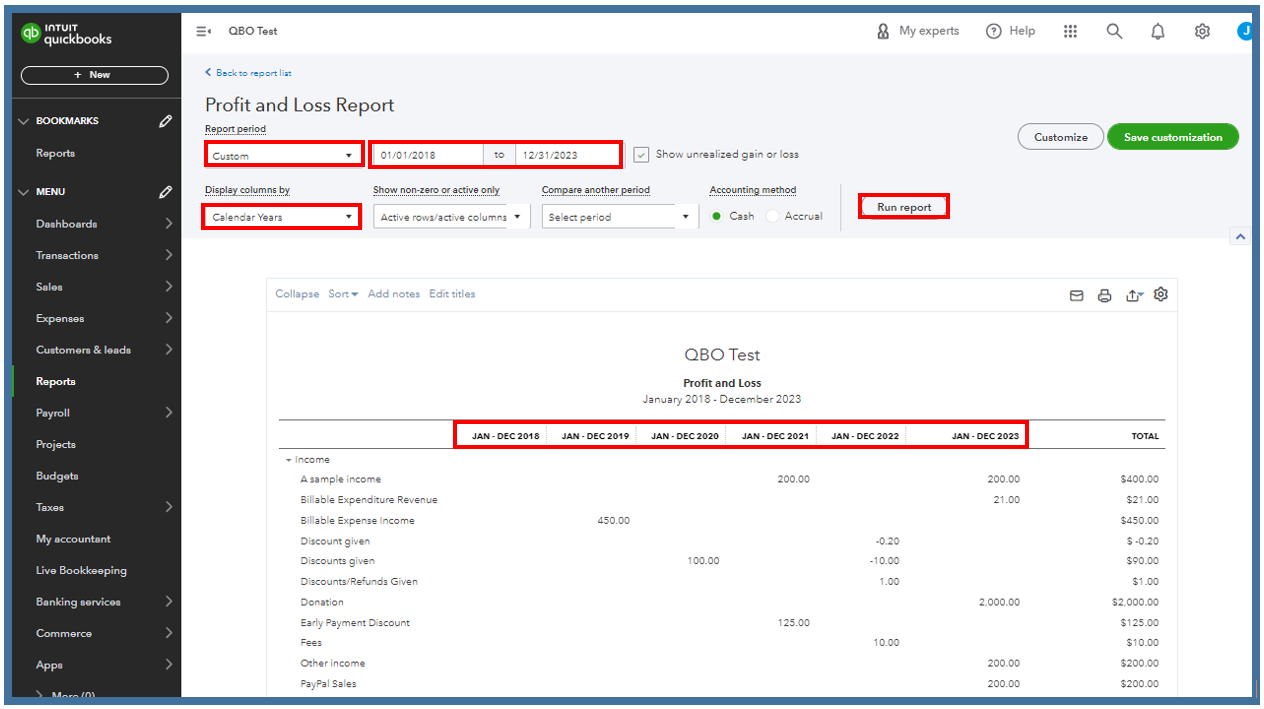This screenshot has height=709, width=1264.
Task: Click the start date field 01/01/2018
Action: pos(428,155)
